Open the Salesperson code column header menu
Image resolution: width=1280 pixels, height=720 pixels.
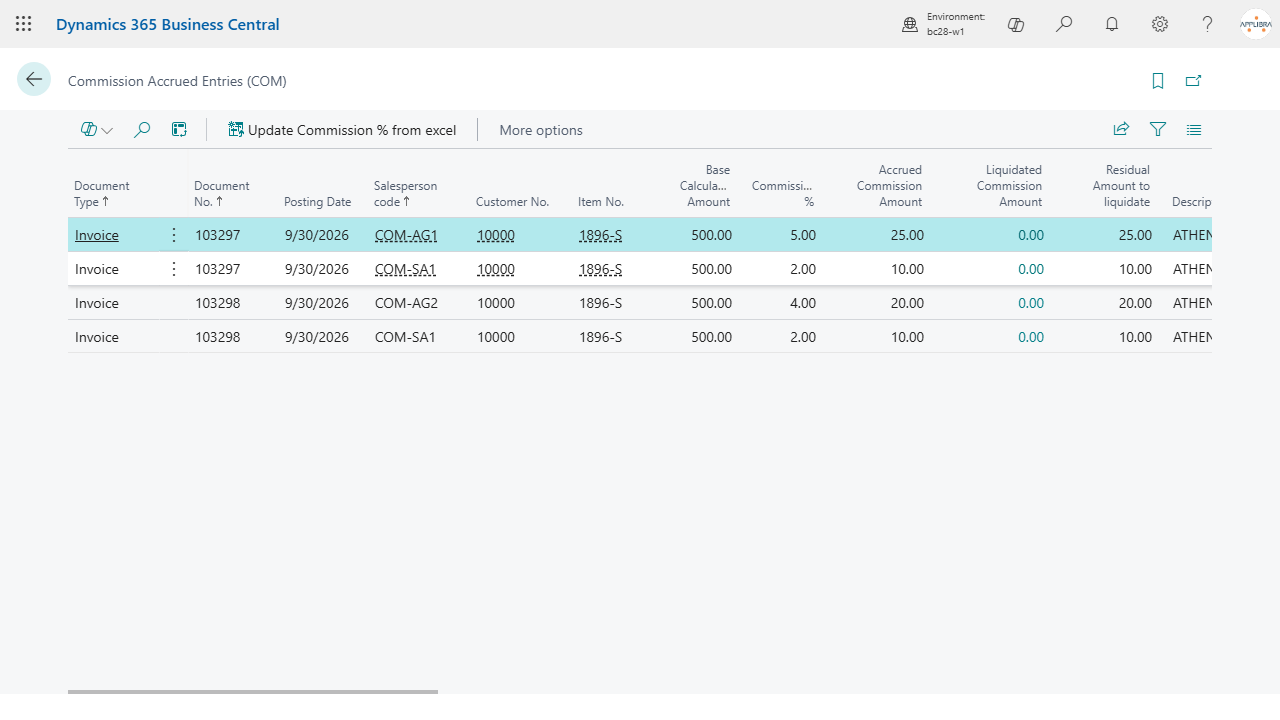405,193
